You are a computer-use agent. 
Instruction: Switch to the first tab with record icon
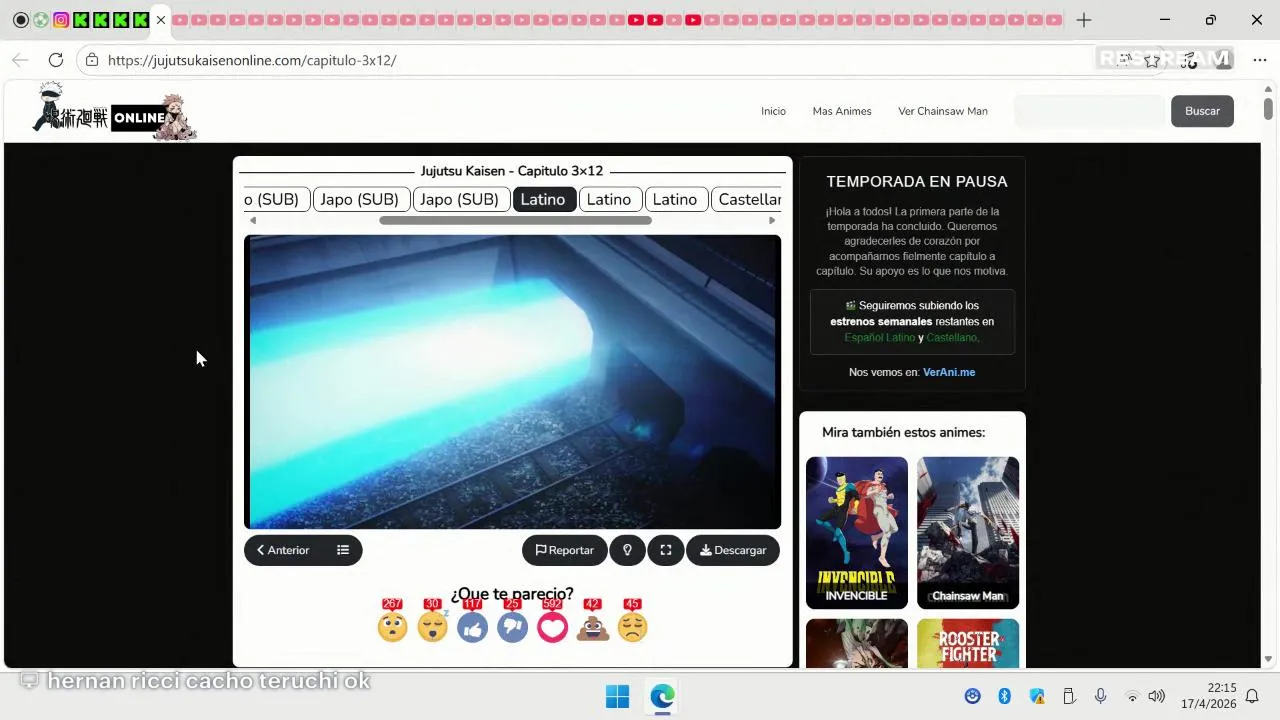pos(21,20)
